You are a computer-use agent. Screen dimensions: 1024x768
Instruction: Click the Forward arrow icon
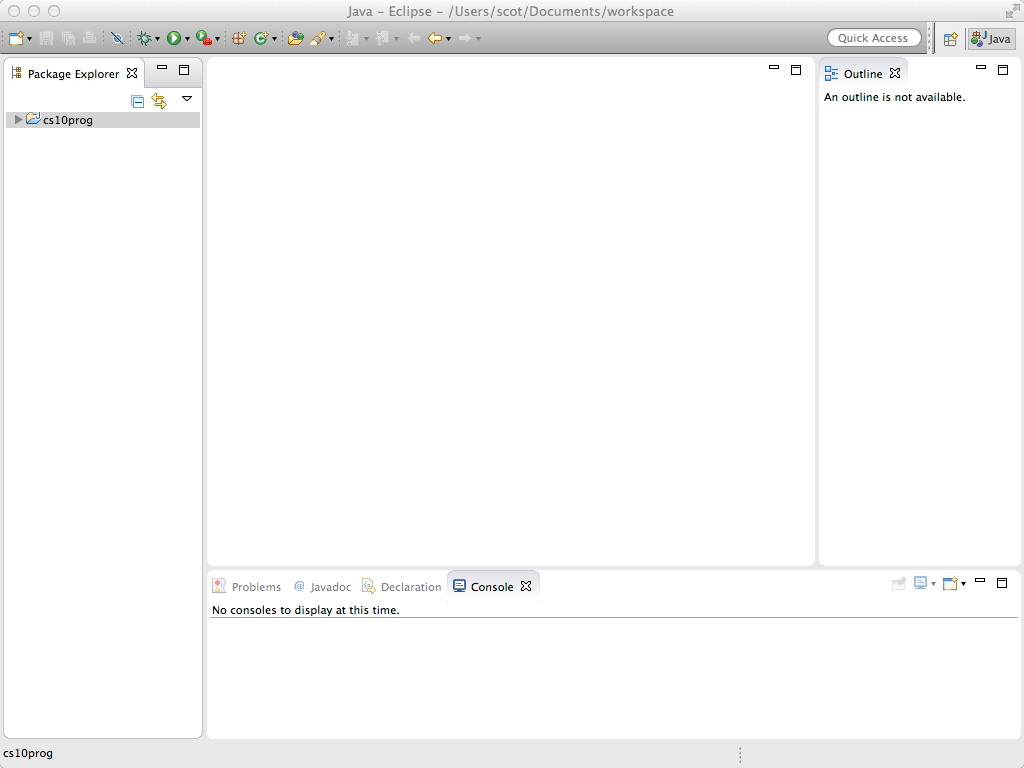pos(465,39)
